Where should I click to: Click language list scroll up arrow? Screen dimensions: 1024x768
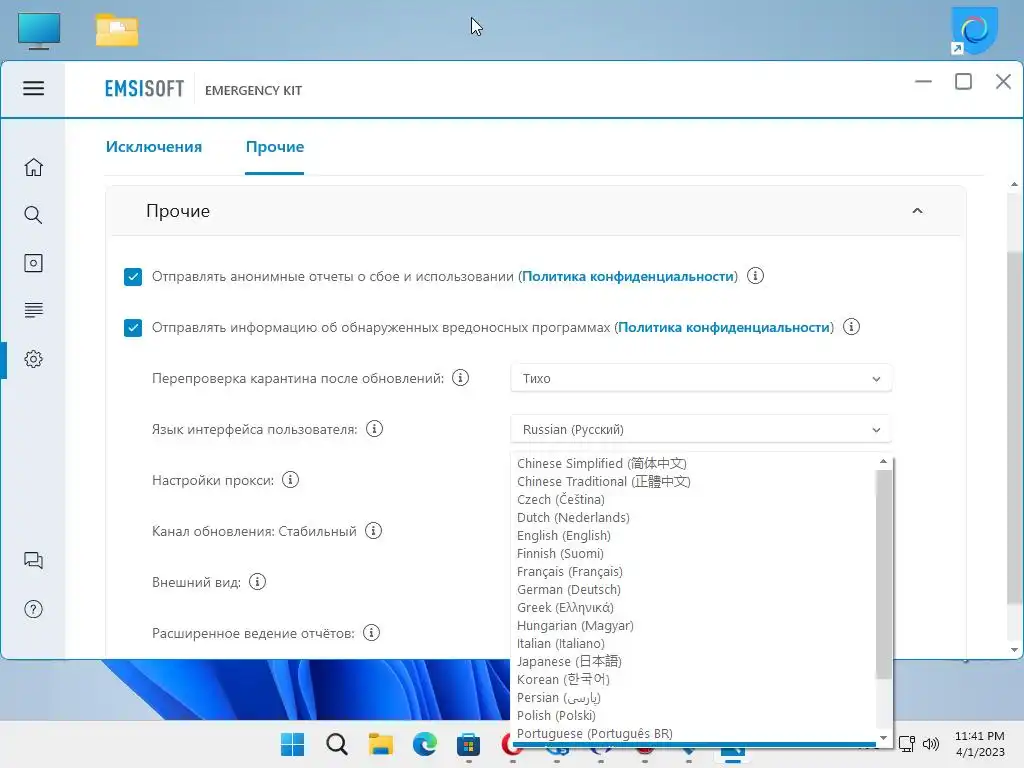(884, 461)
